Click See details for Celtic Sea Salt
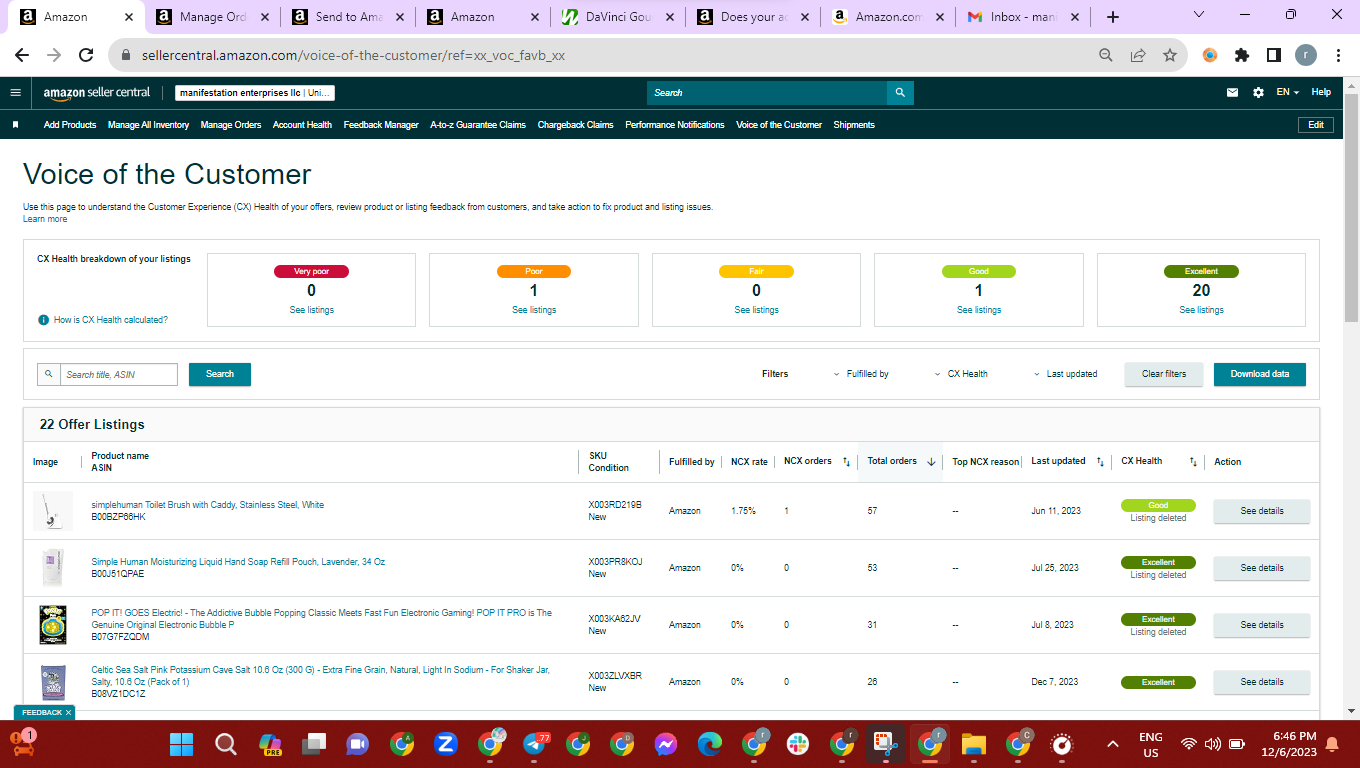 click(1262, 682)
